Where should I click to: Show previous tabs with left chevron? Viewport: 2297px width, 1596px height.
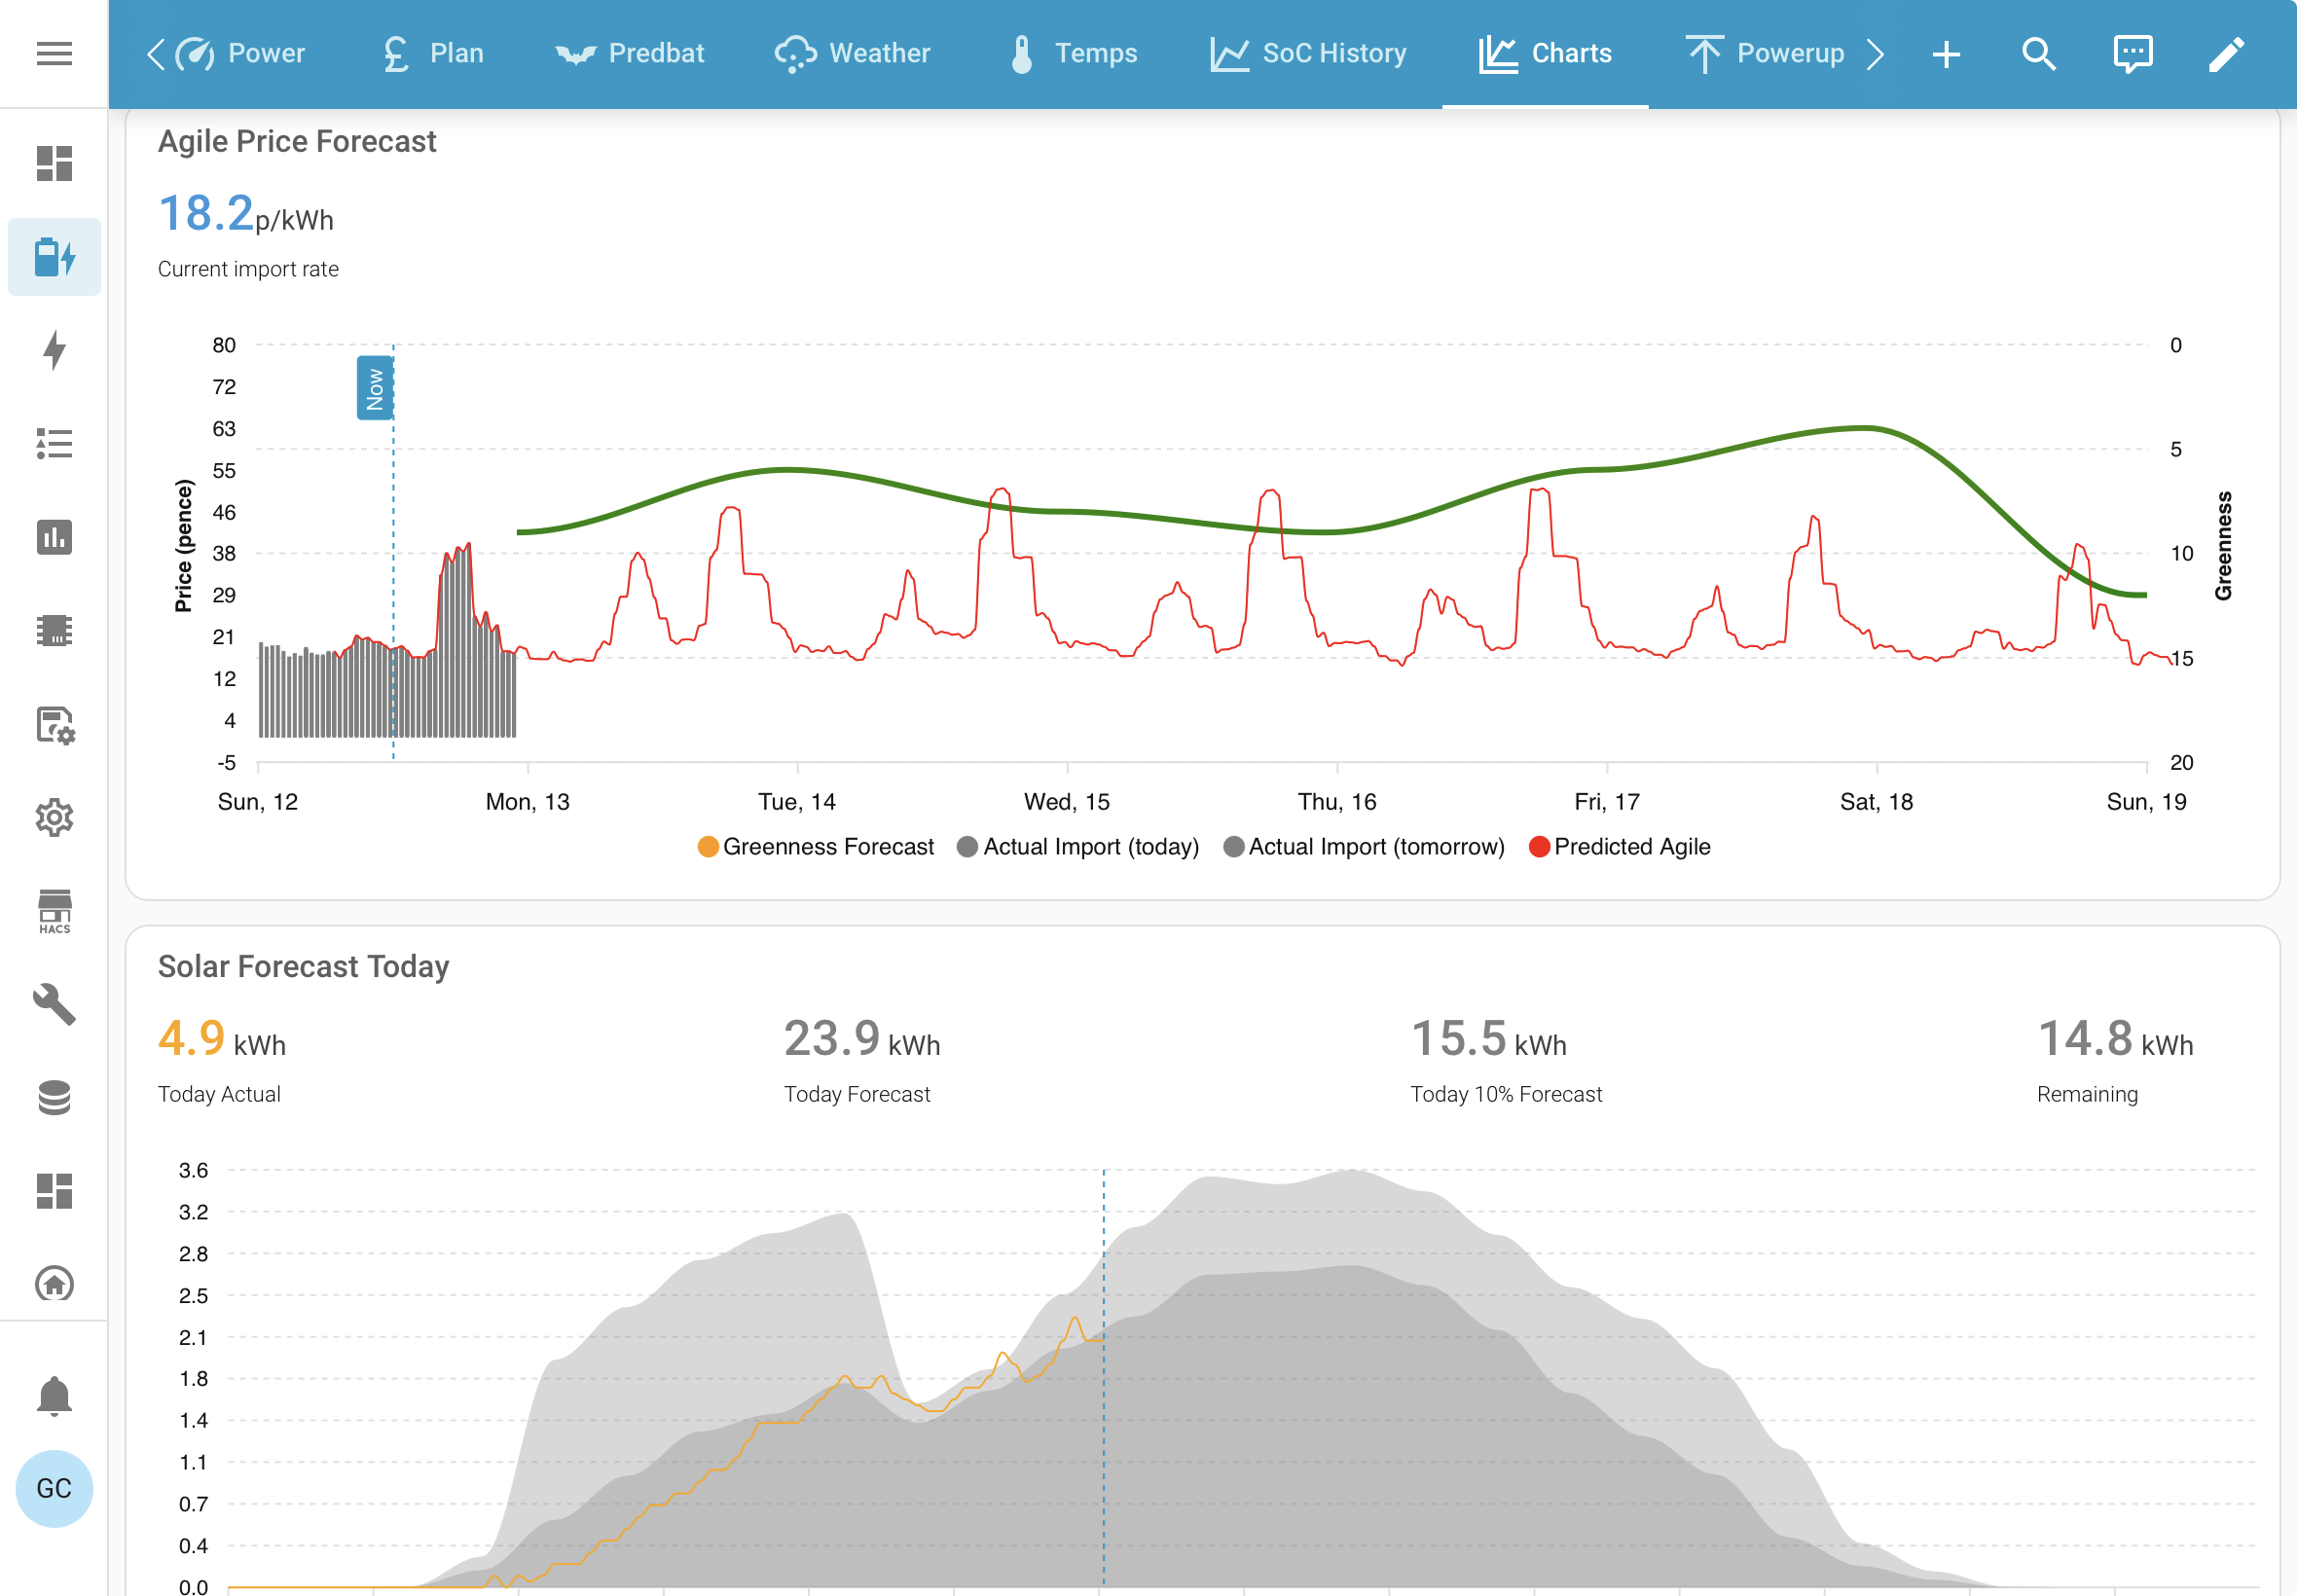pyautogui.click(x=155, y=53)
